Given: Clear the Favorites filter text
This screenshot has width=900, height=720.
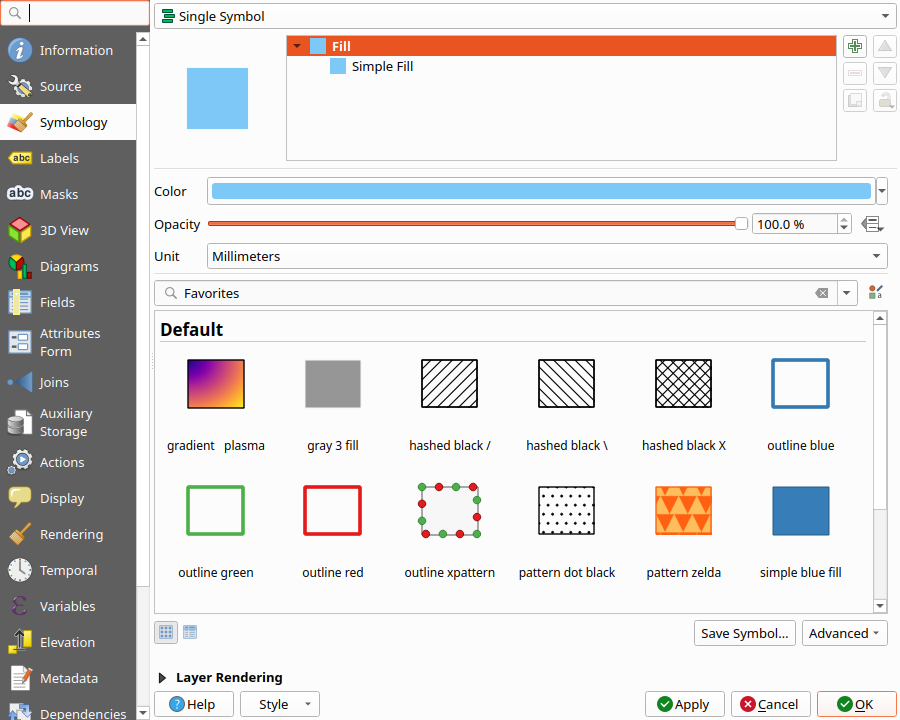Looking at the screenshot, I should [x=821, y=293].
